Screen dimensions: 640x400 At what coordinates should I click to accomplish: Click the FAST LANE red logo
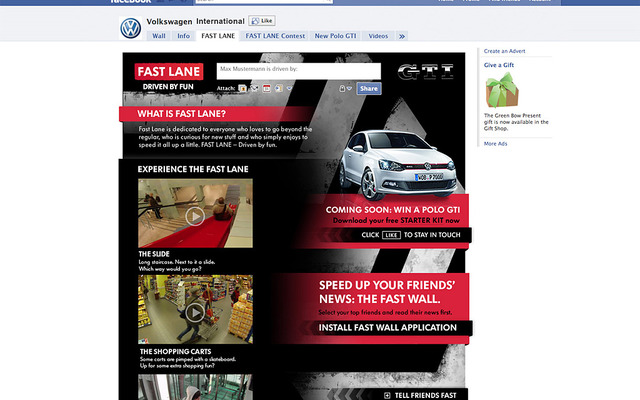(169, 71)
